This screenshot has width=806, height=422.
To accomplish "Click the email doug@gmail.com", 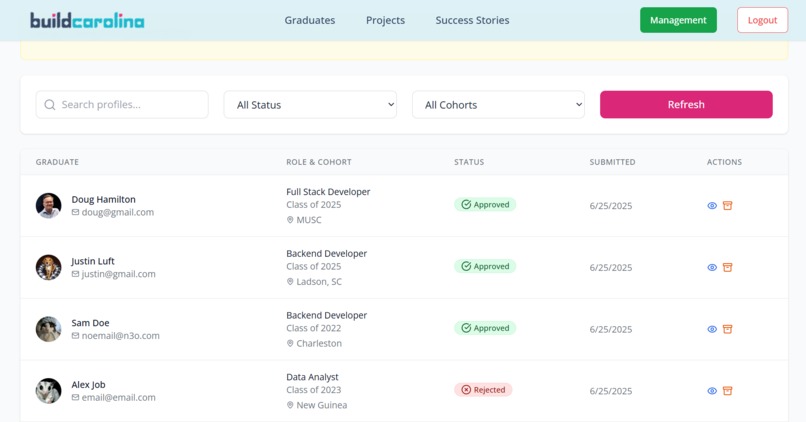I will (118, 212).
